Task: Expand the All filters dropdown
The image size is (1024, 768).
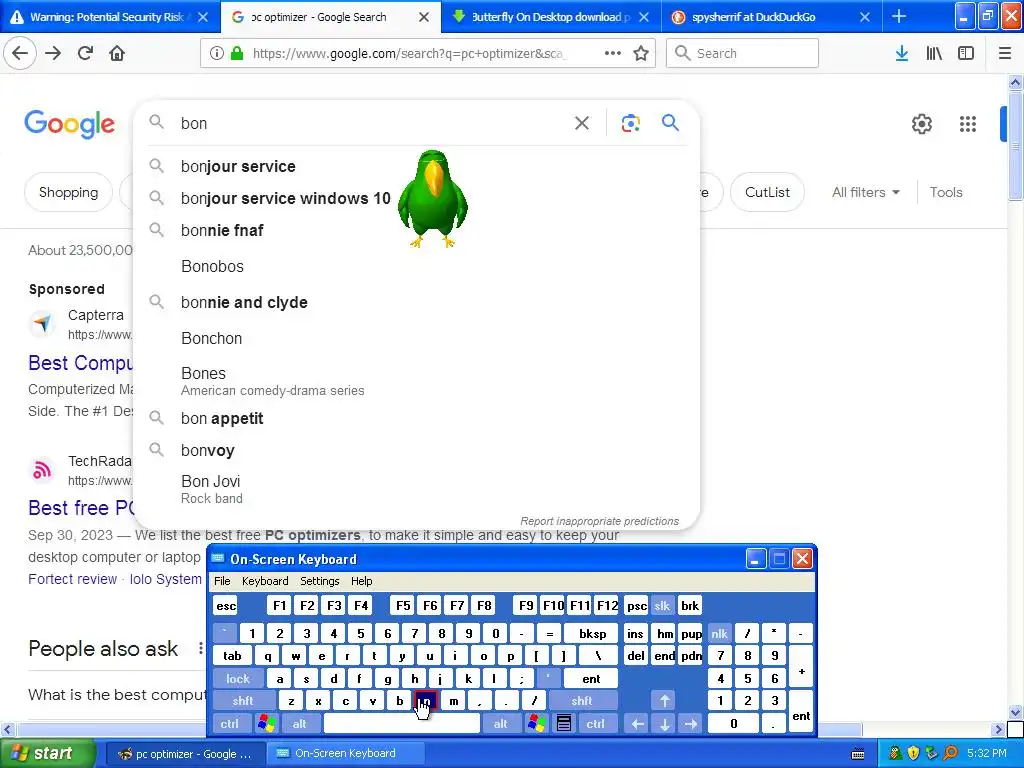Action: coord(866,192)
